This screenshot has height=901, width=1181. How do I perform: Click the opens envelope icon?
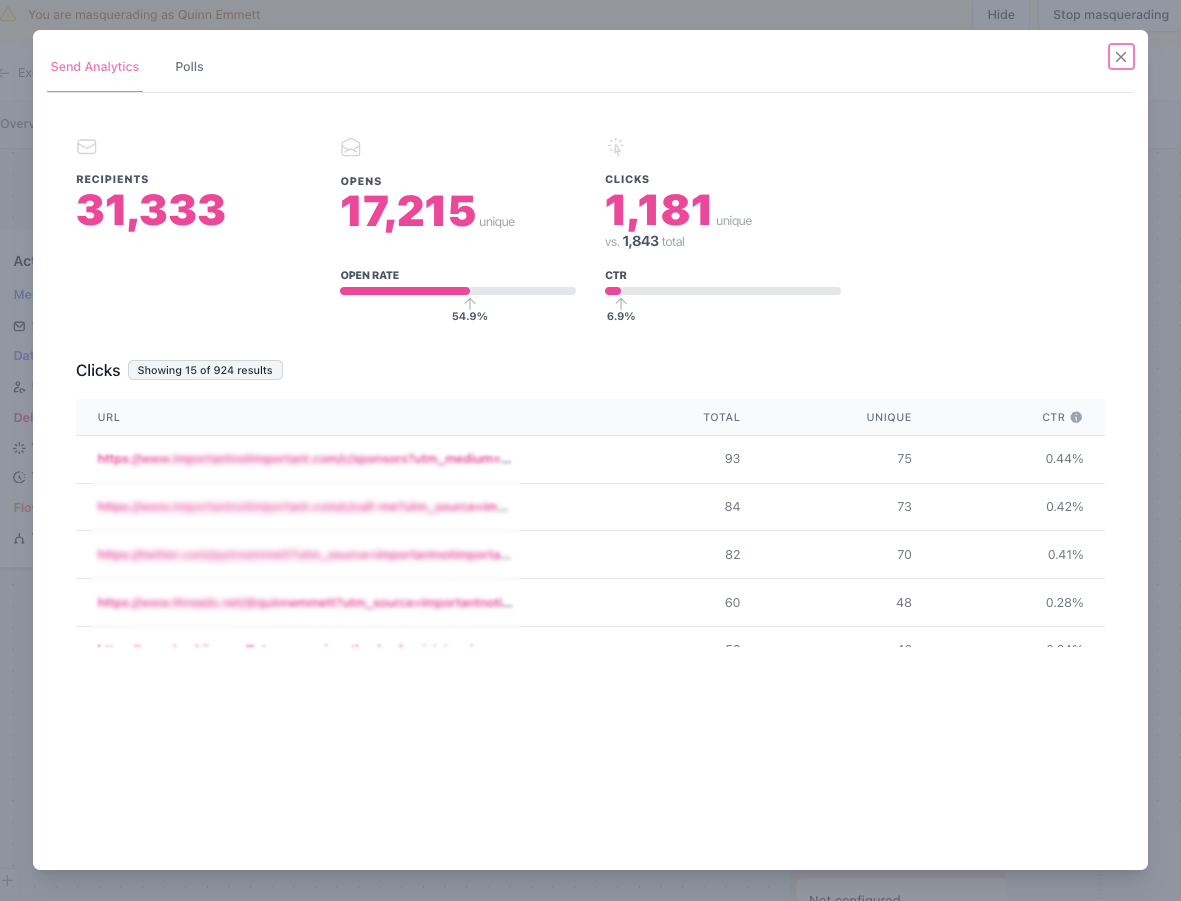[350, 147]
